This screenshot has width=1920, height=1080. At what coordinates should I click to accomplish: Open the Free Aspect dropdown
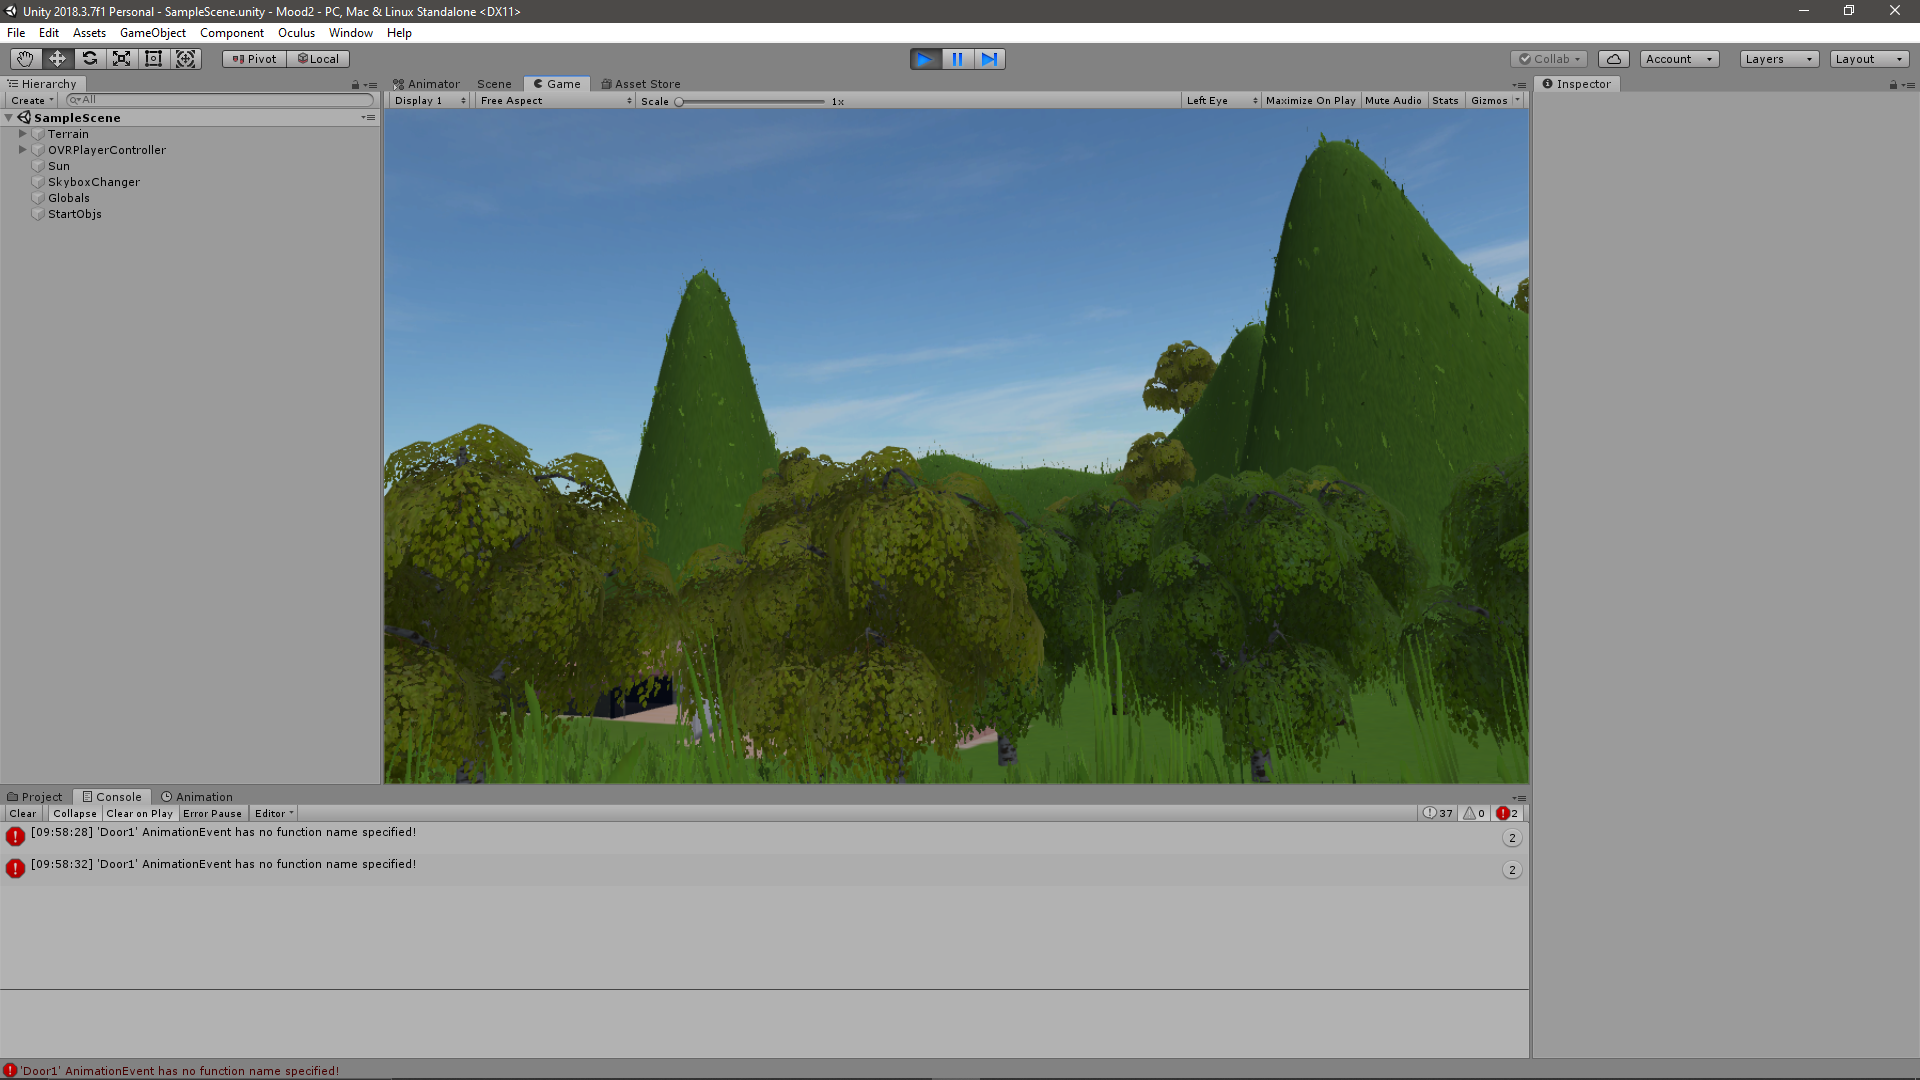(x=555, y=101)
